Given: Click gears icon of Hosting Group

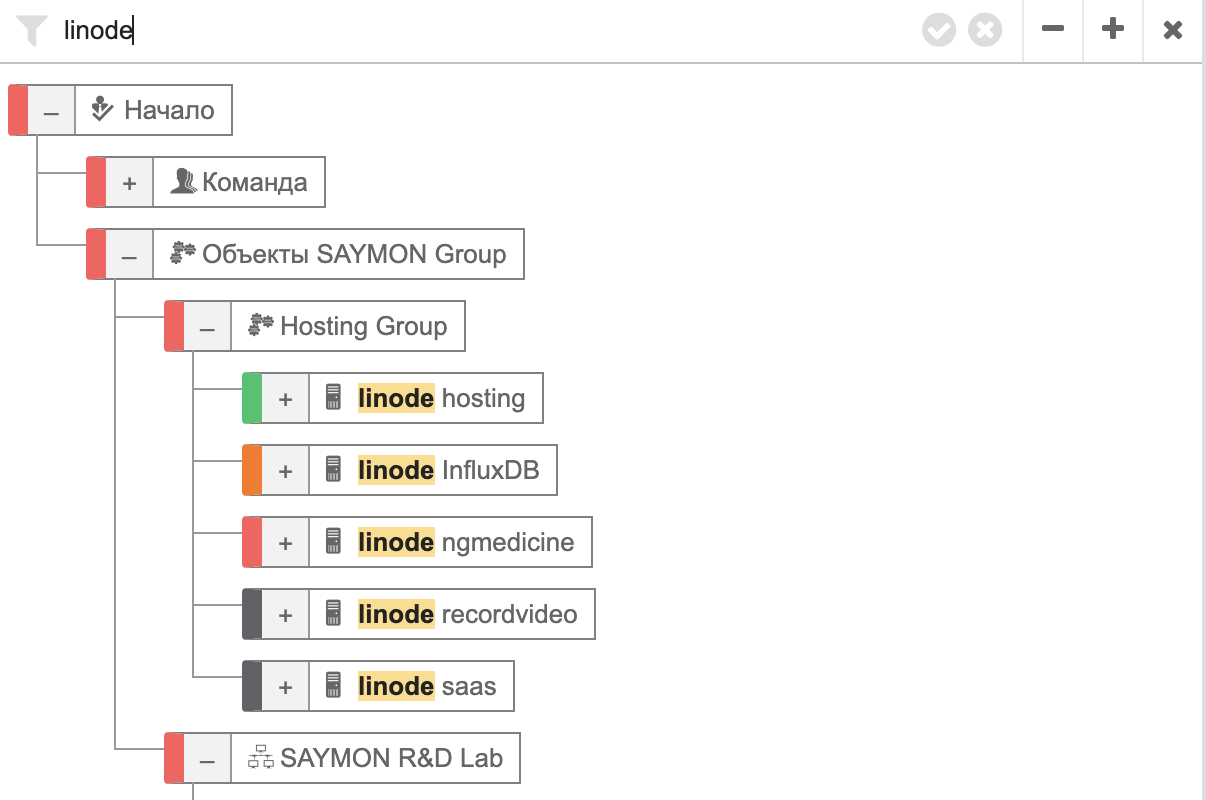Looking at the screenshot, I should pos(260,325).
